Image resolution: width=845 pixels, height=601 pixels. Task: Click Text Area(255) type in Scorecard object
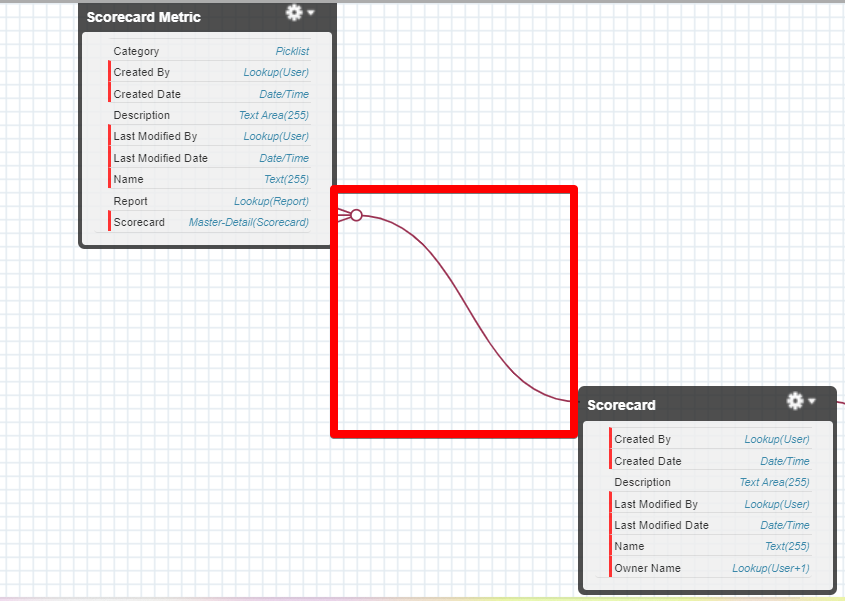click(774, 482)
